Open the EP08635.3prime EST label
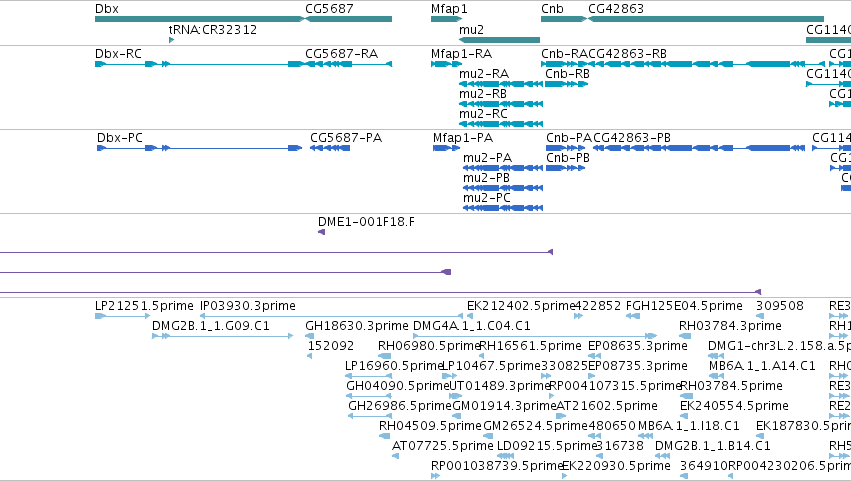 [638, 346]
